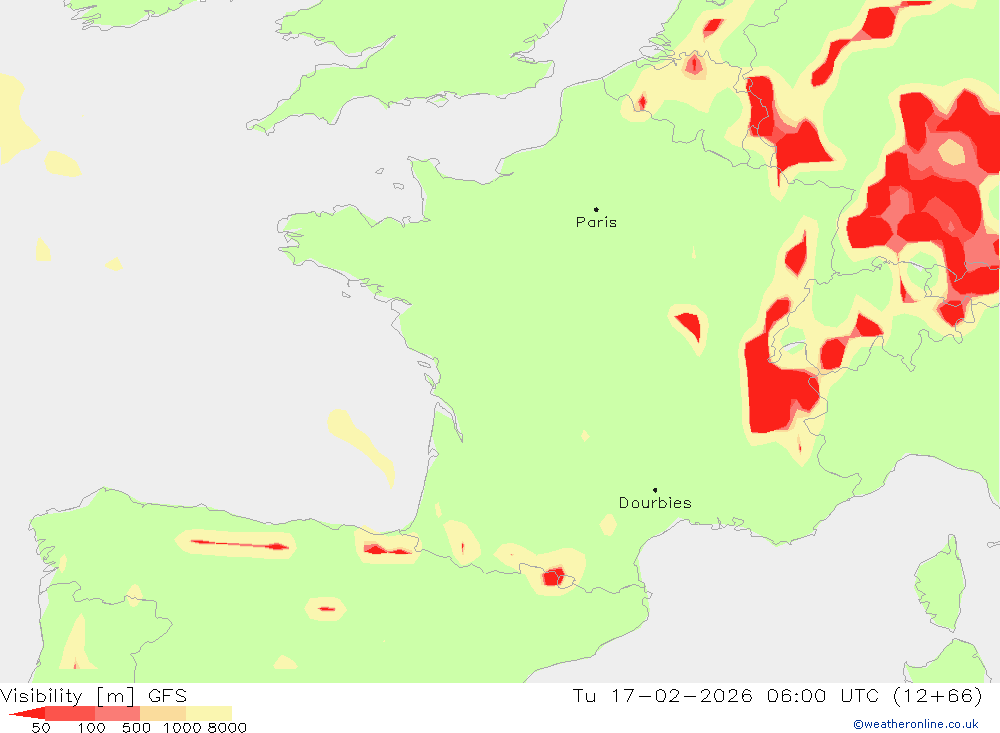The image size is (1000, 733).
Task: Click the '06:00 UTC' time text
Action: pos(823,695)
